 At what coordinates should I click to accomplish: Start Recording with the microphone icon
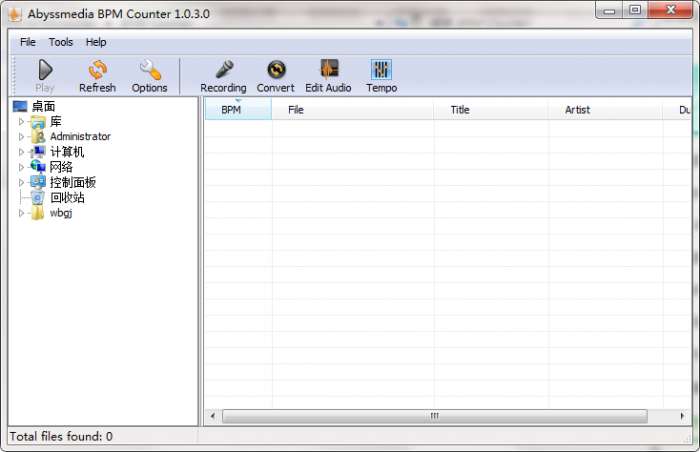(x=224, y=69)
